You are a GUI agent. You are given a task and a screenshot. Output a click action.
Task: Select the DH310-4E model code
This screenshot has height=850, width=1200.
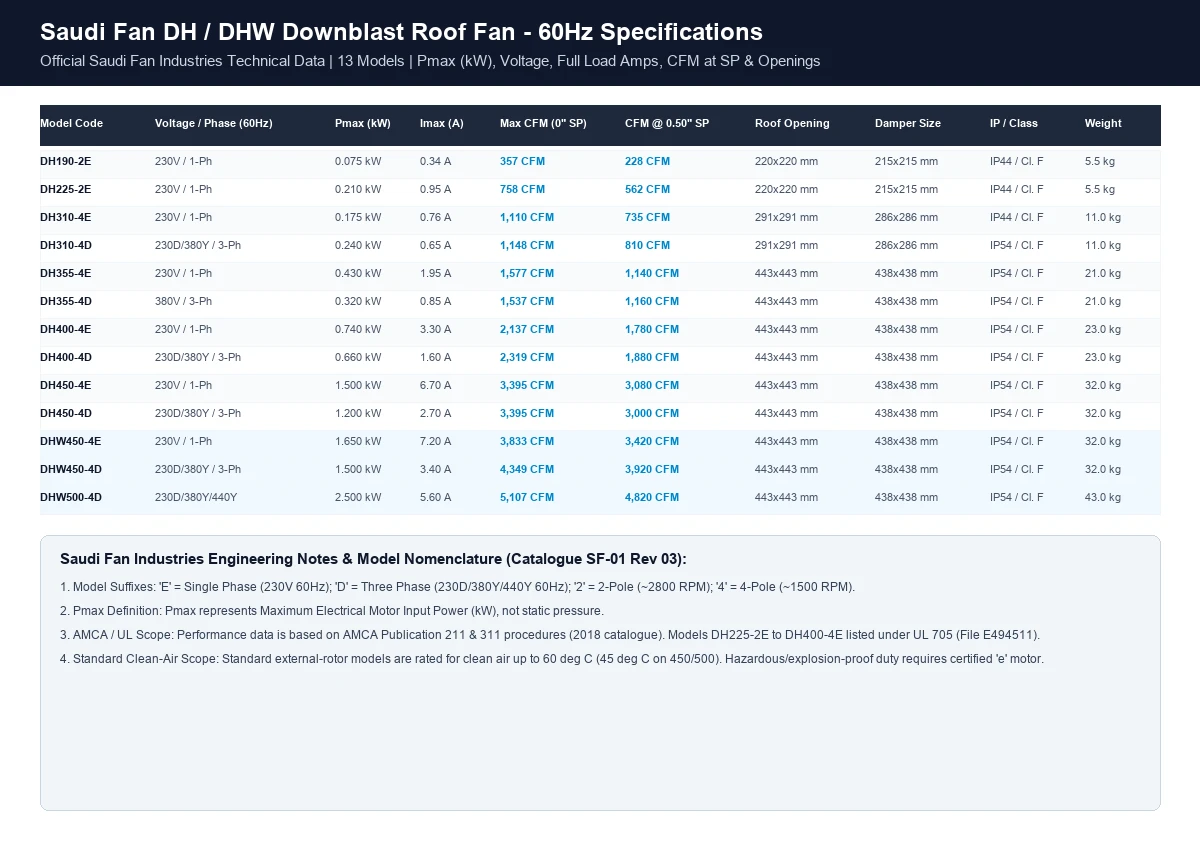pyautogui.click(x=66, y=217)
